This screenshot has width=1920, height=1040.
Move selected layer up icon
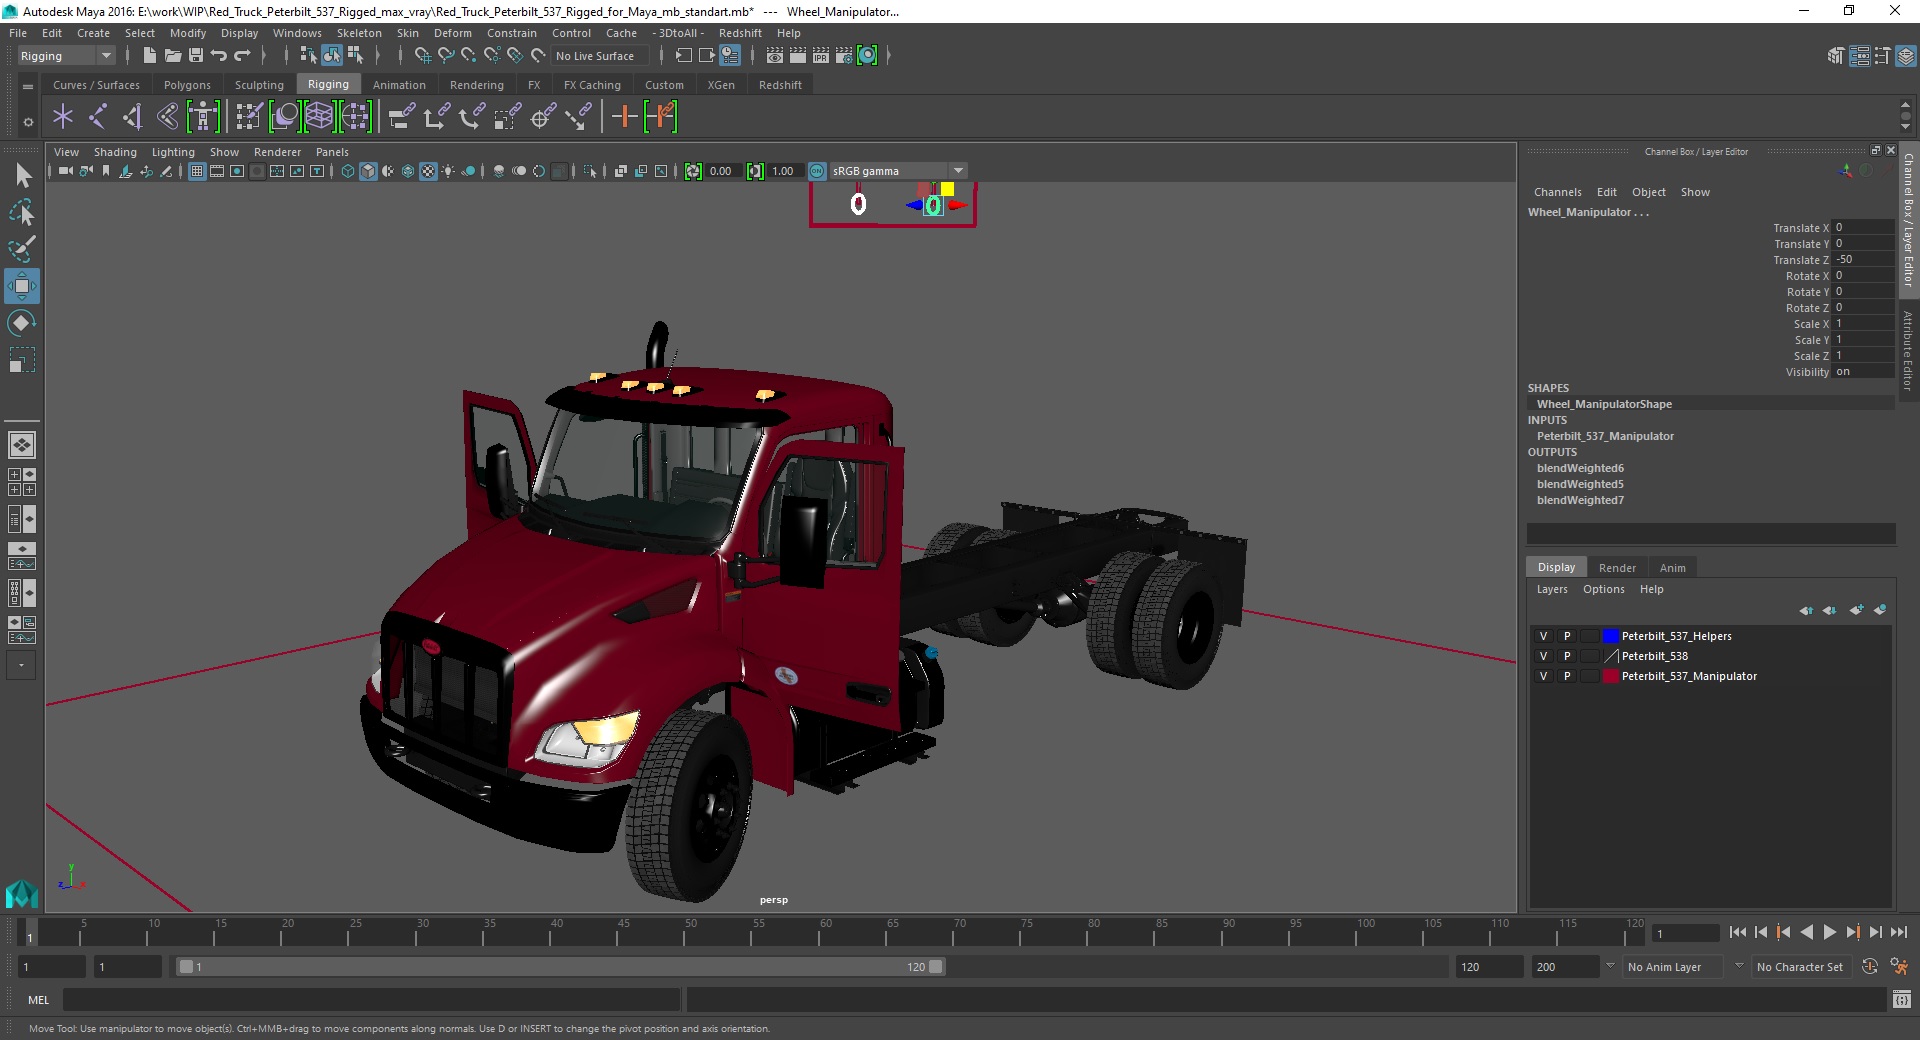[x=1806, y=610]
